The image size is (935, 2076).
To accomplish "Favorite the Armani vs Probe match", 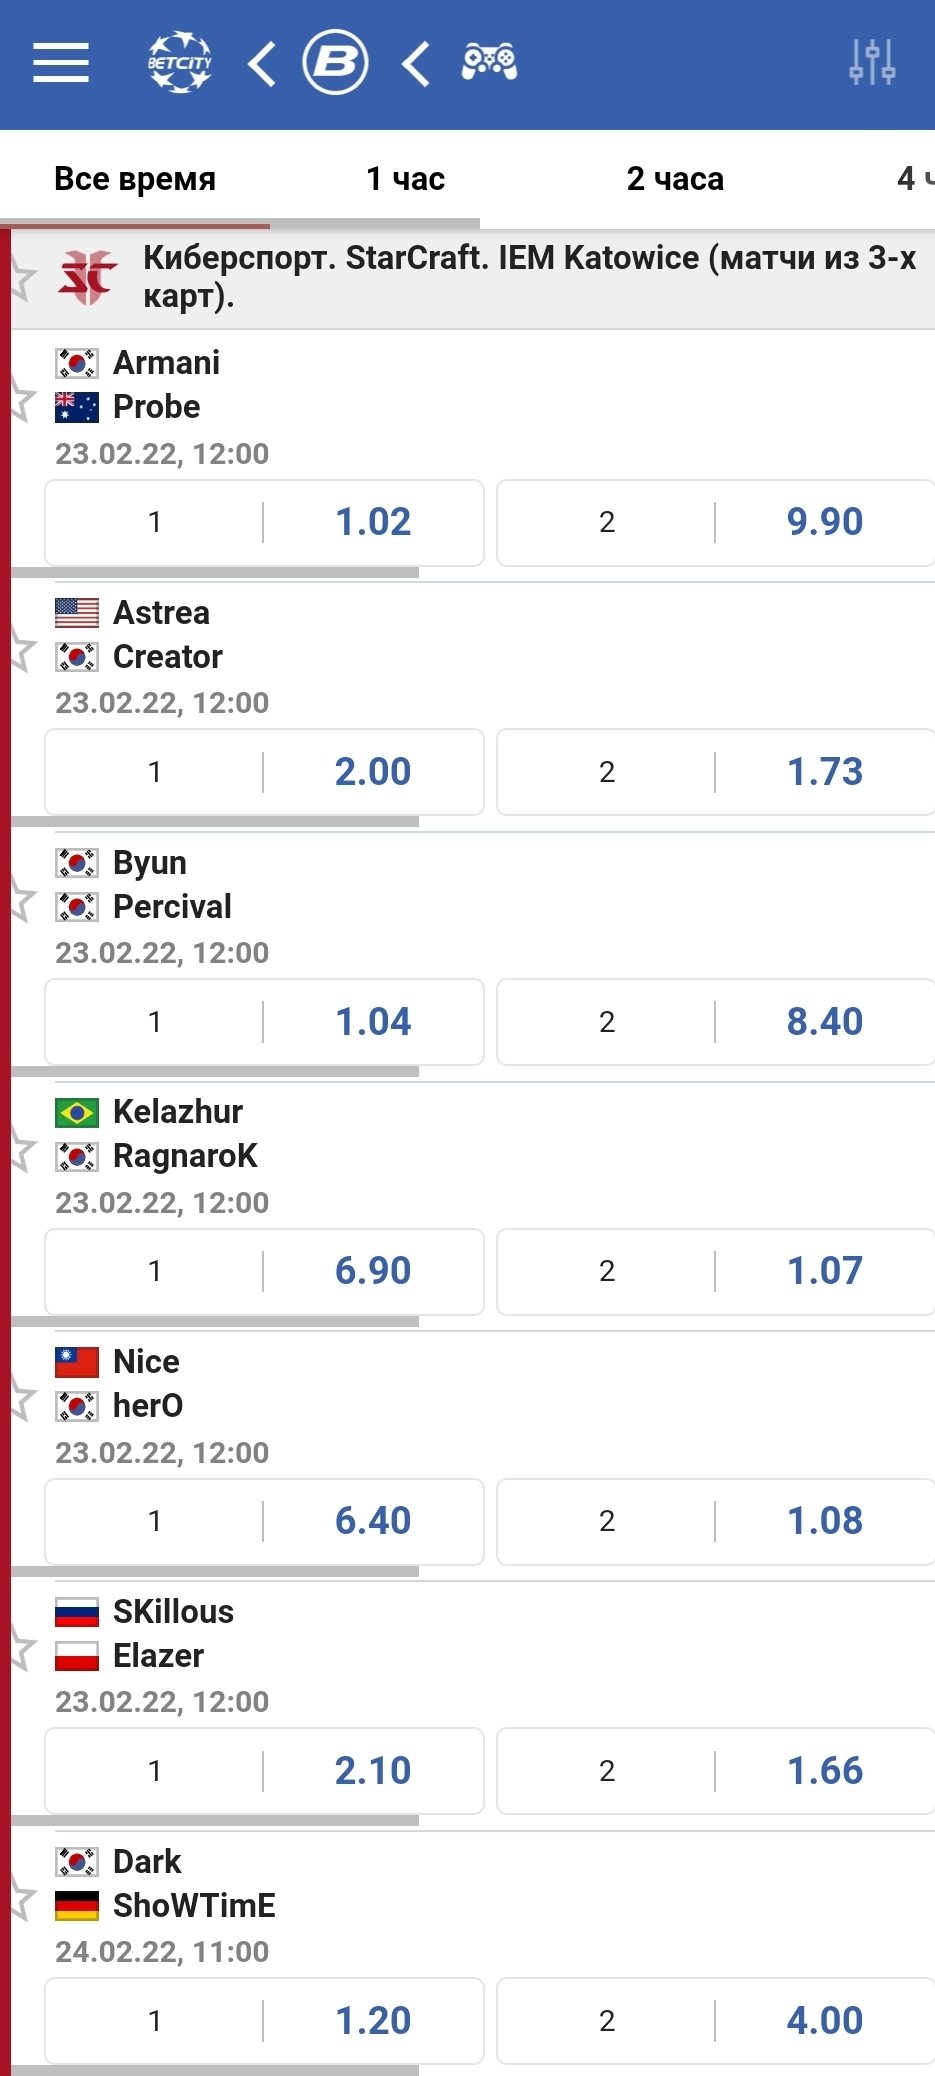I will [20, 401].
